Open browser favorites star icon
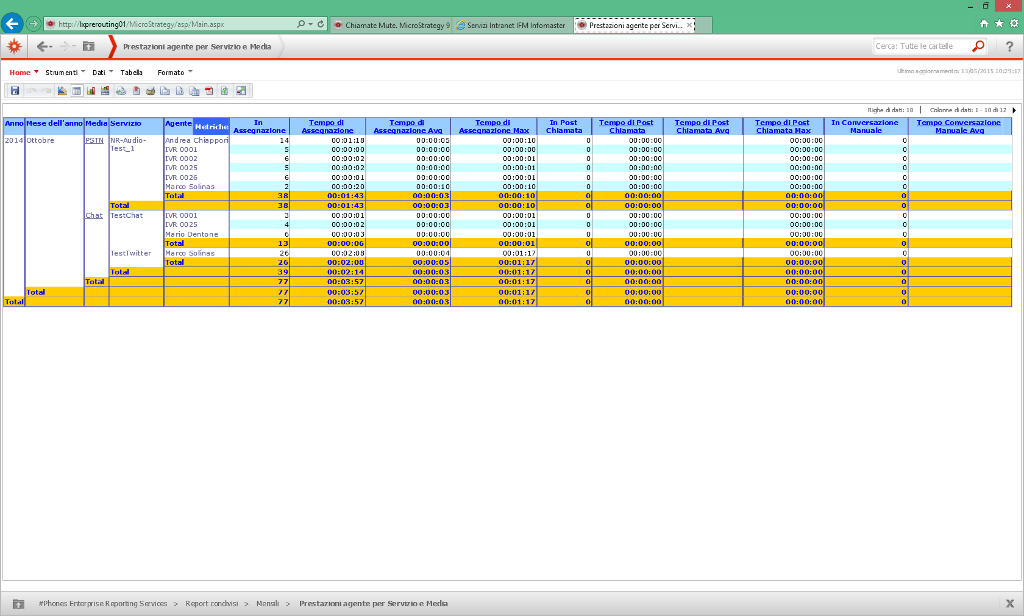Viewport: 1024px width, 616px height. point(999,24)
